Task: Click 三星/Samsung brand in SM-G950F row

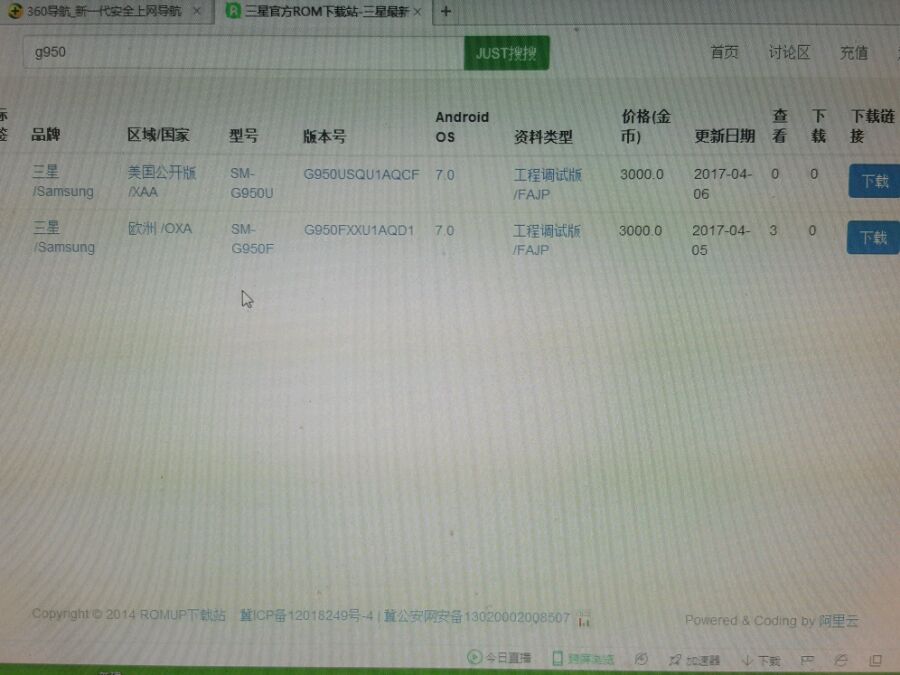Action: pyautogui.click(x=64, y=237)
